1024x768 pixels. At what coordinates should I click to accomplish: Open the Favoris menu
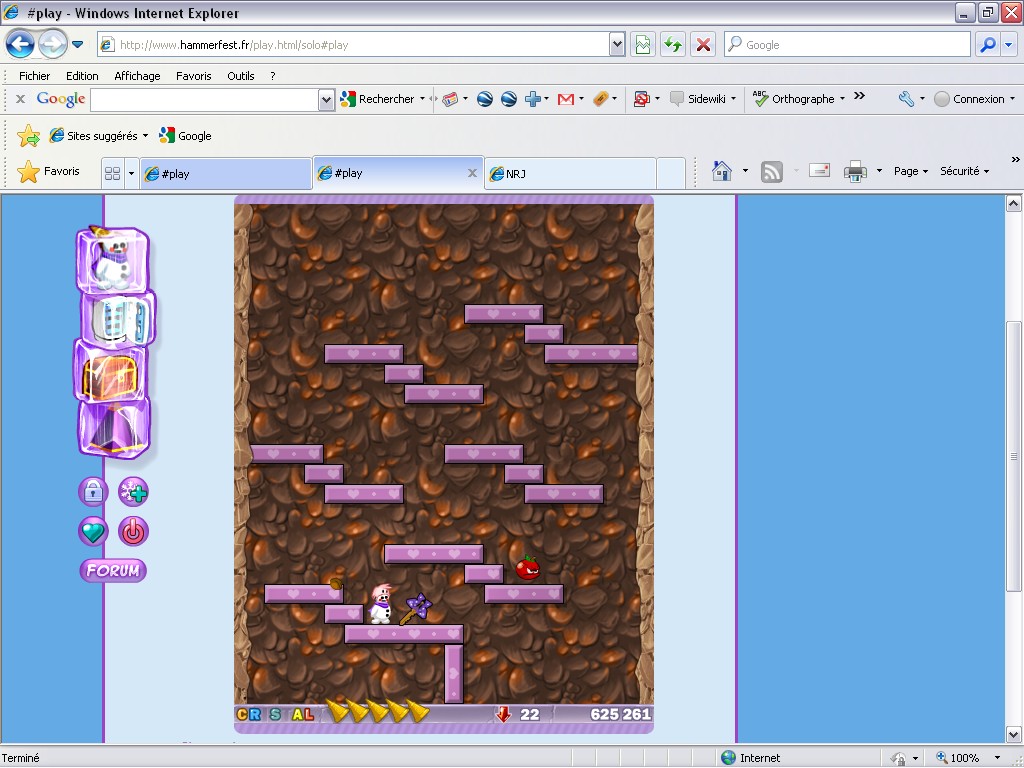point(193,76)
